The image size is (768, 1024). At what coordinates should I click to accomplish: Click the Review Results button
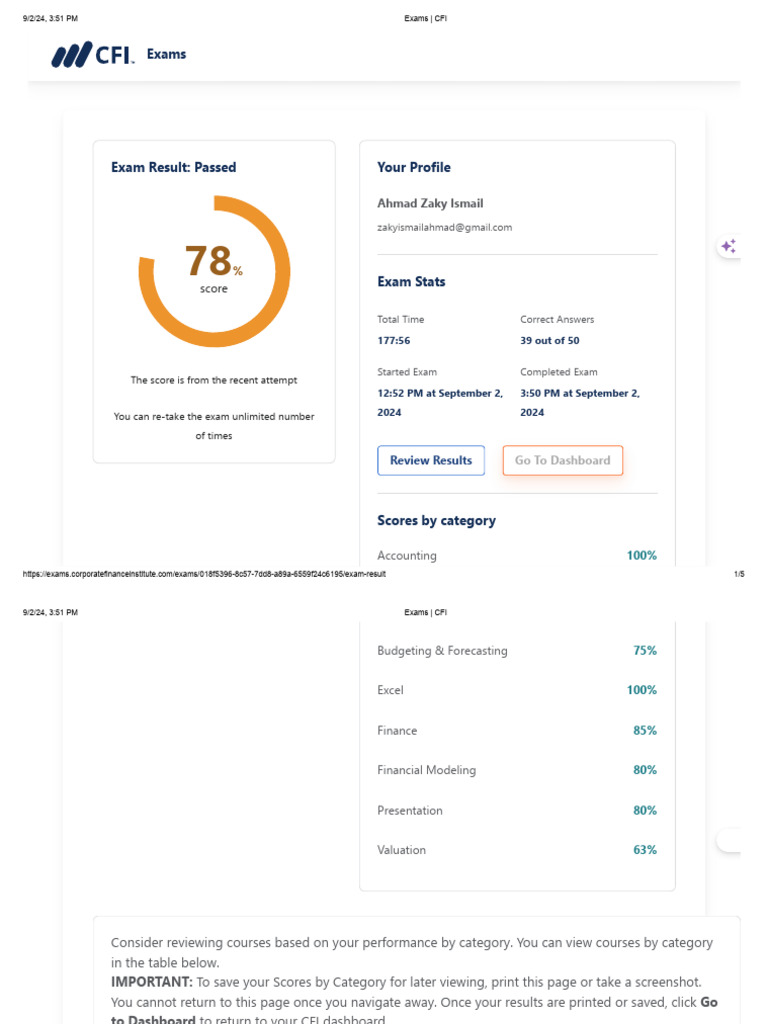[x=430, y=460]
